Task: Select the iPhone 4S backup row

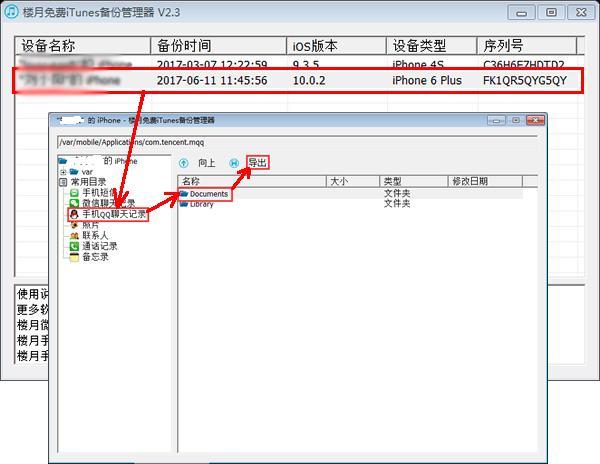Action: [300, 64]
